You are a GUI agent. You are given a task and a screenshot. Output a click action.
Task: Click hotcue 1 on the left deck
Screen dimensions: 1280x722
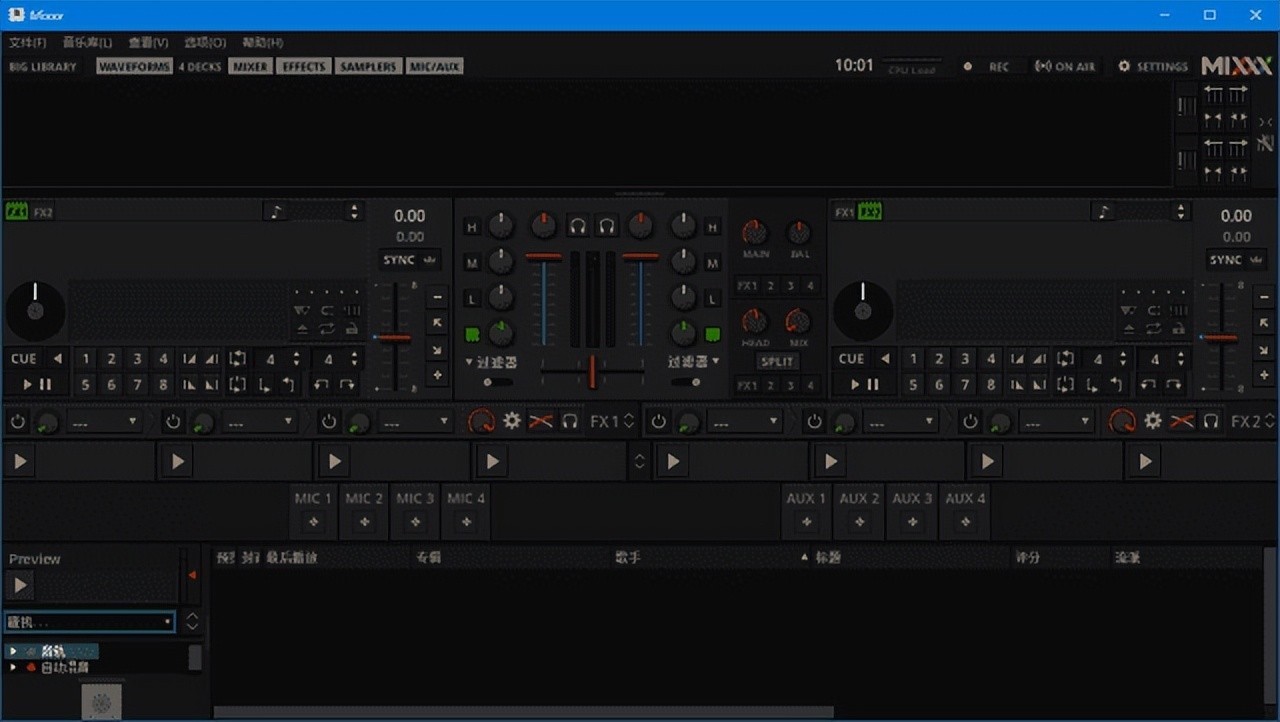point(86,358)
